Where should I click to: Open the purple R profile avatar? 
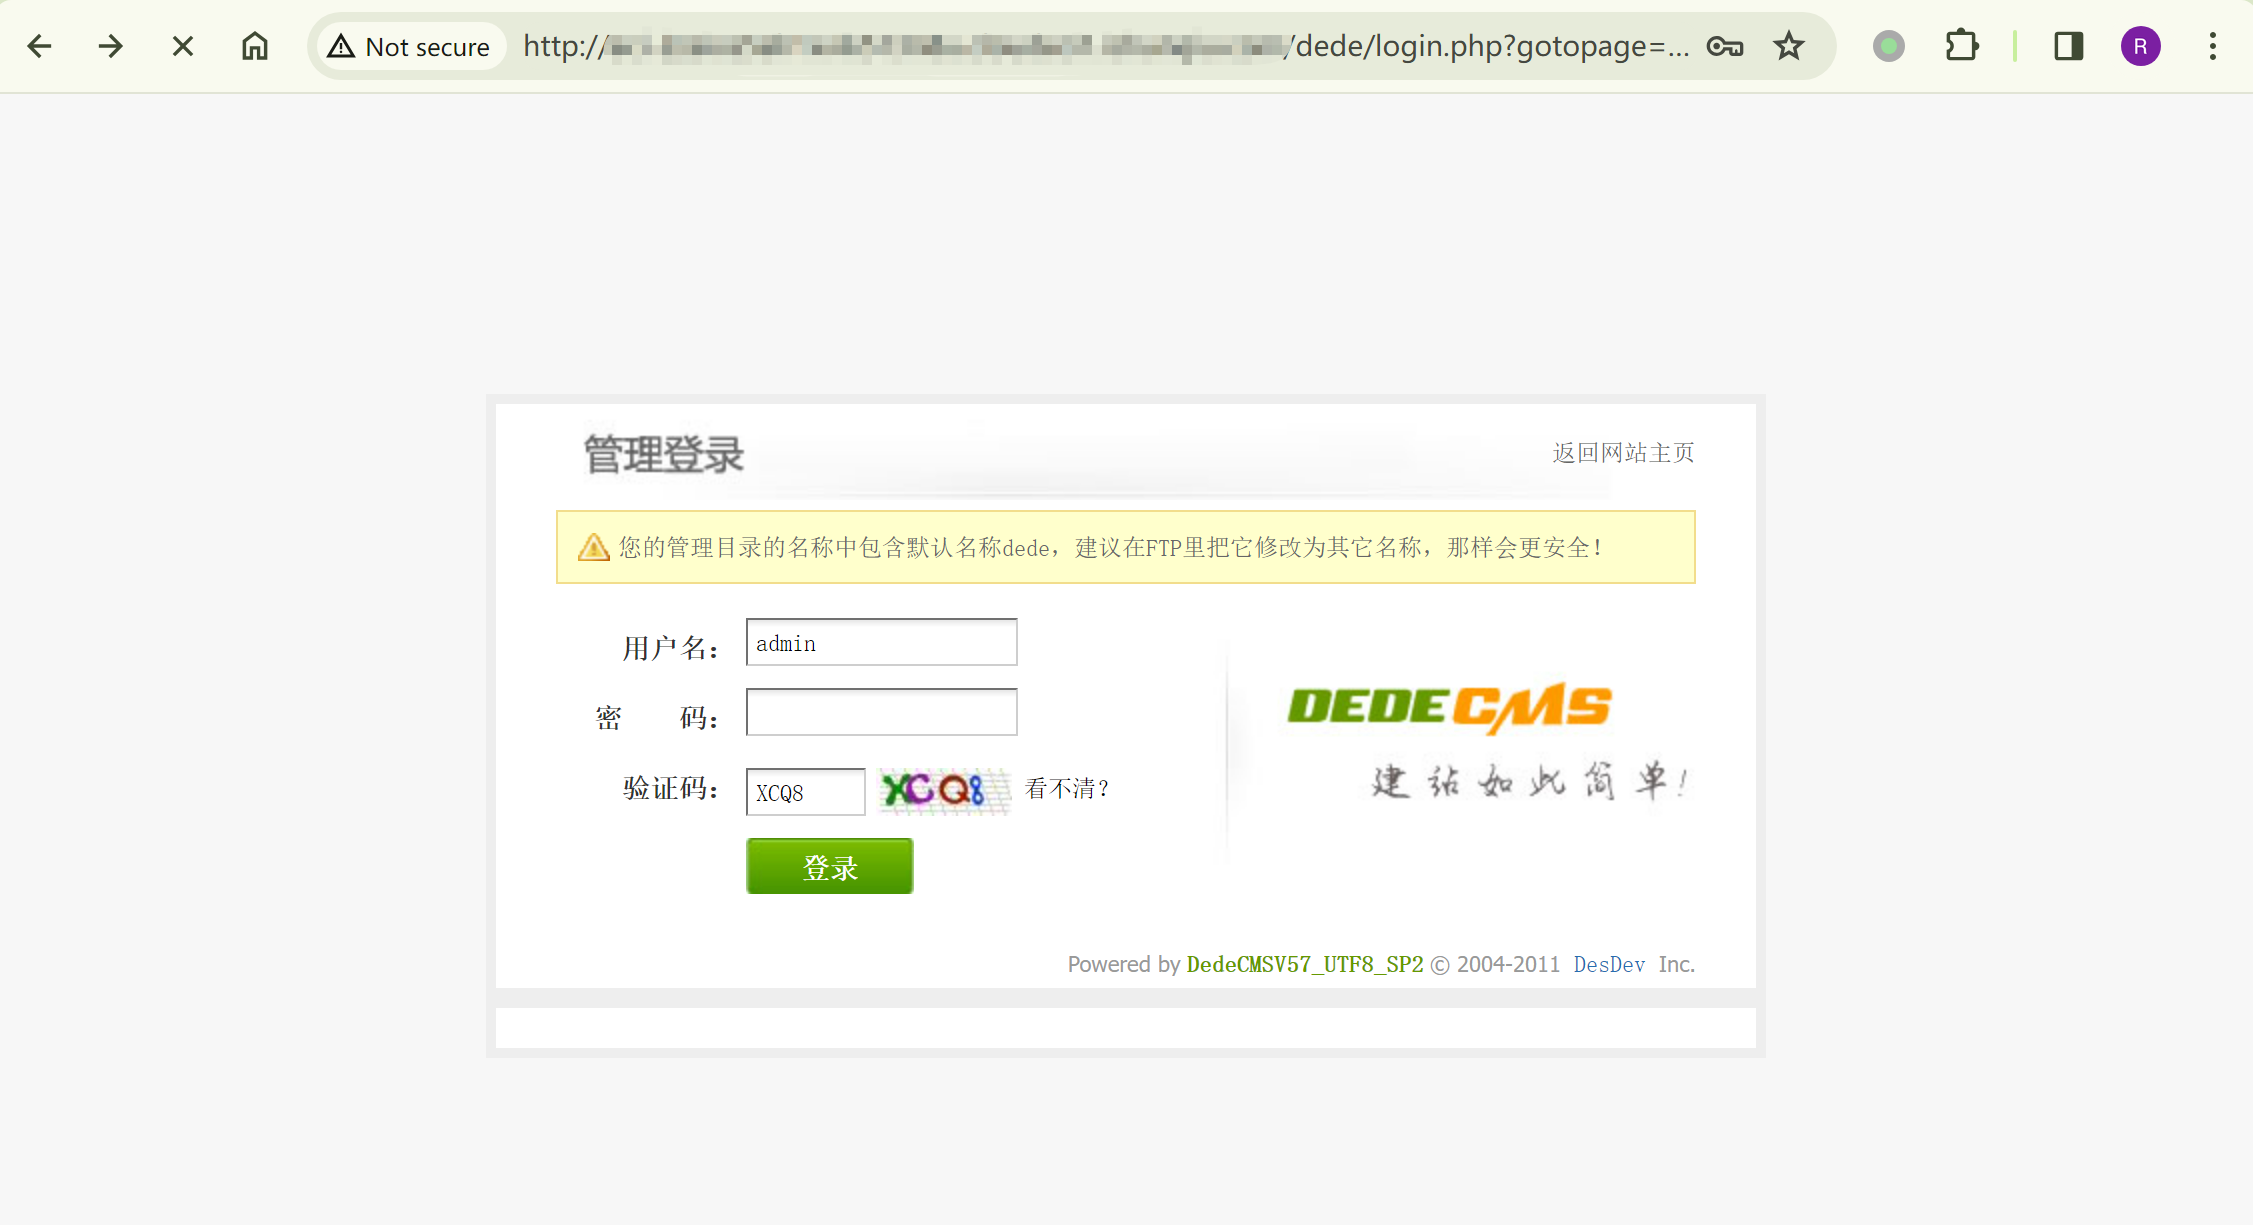click(x=2140, y=46)
